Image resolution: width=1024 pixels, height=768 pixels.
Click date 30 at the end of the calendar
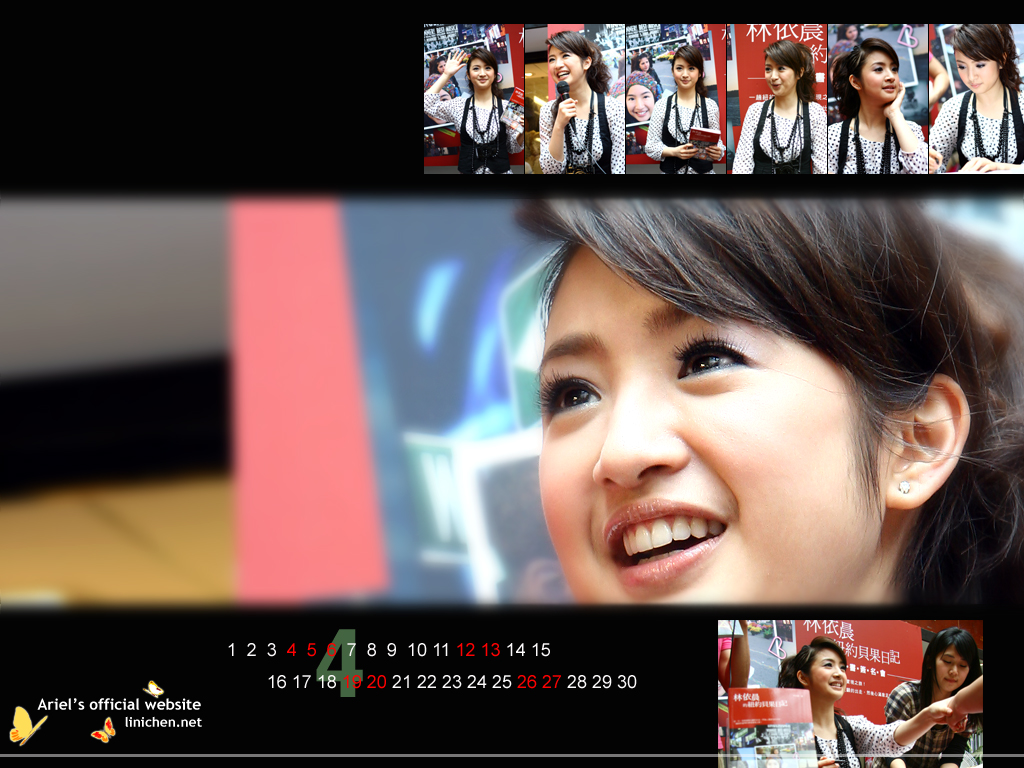click(x=627, y=682)
